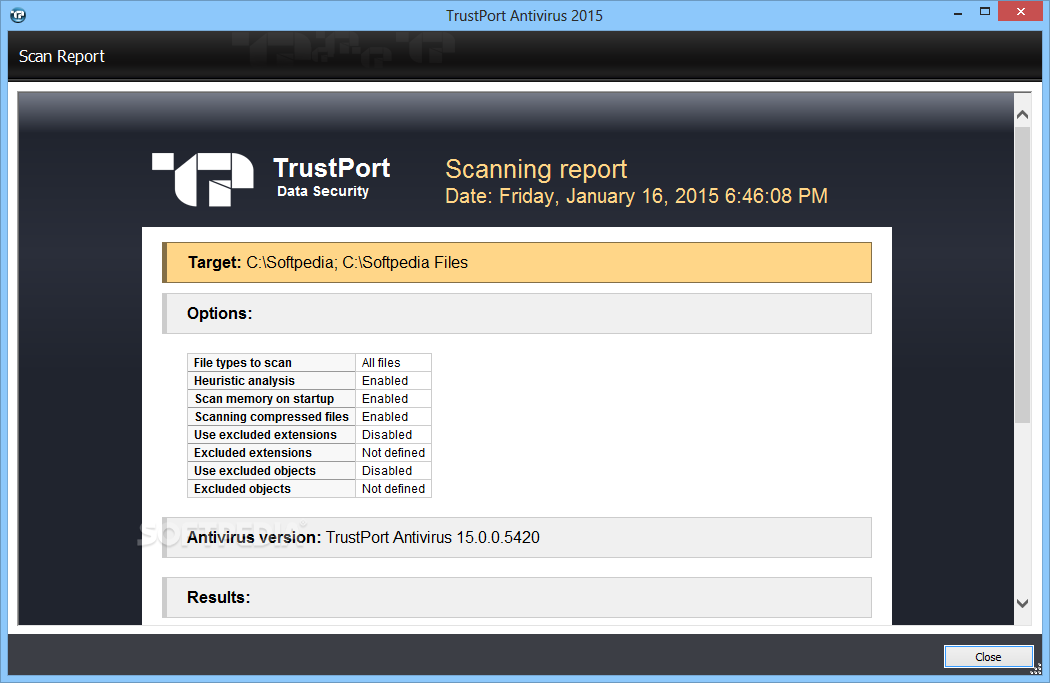Viewport: 1050px width, 683px height.
Task: Click the Close button
Action: [988, 657]
